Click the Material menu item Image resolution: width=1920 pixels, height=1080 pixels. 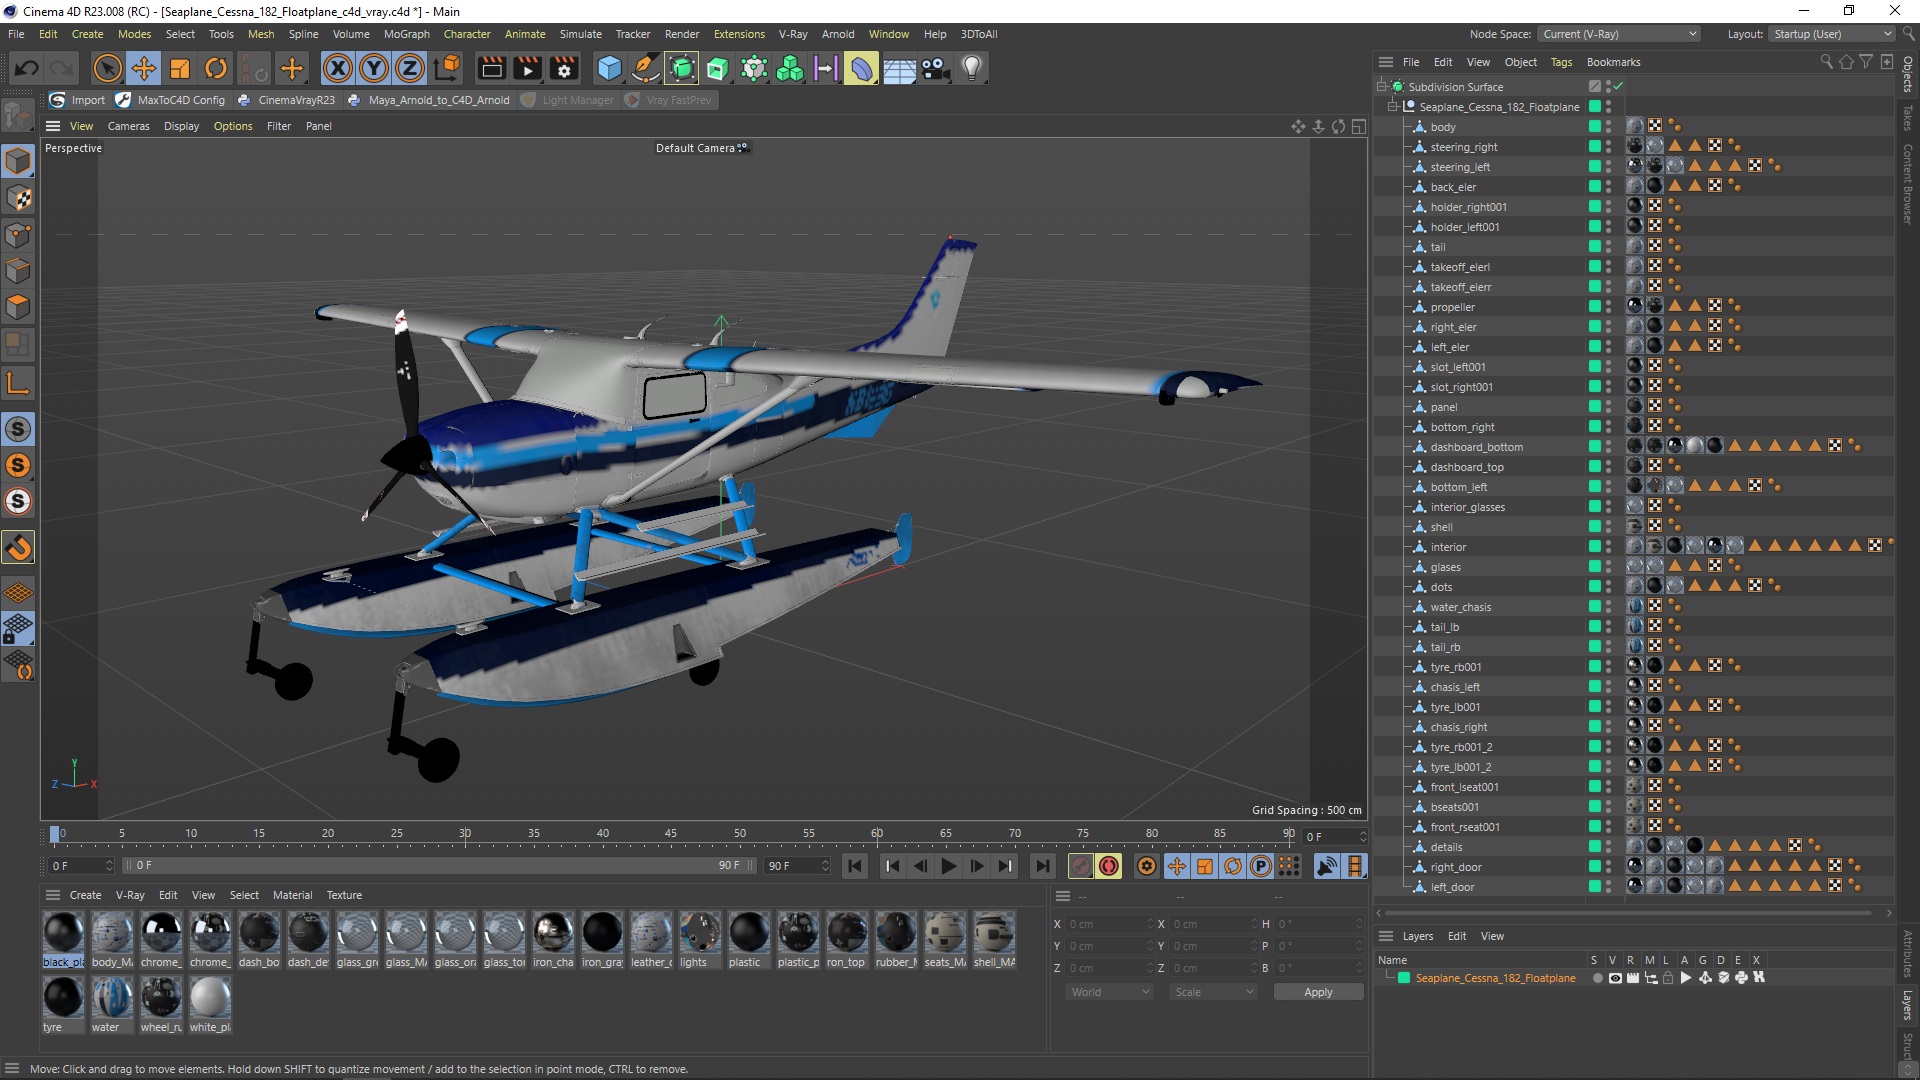coord(291,894)
